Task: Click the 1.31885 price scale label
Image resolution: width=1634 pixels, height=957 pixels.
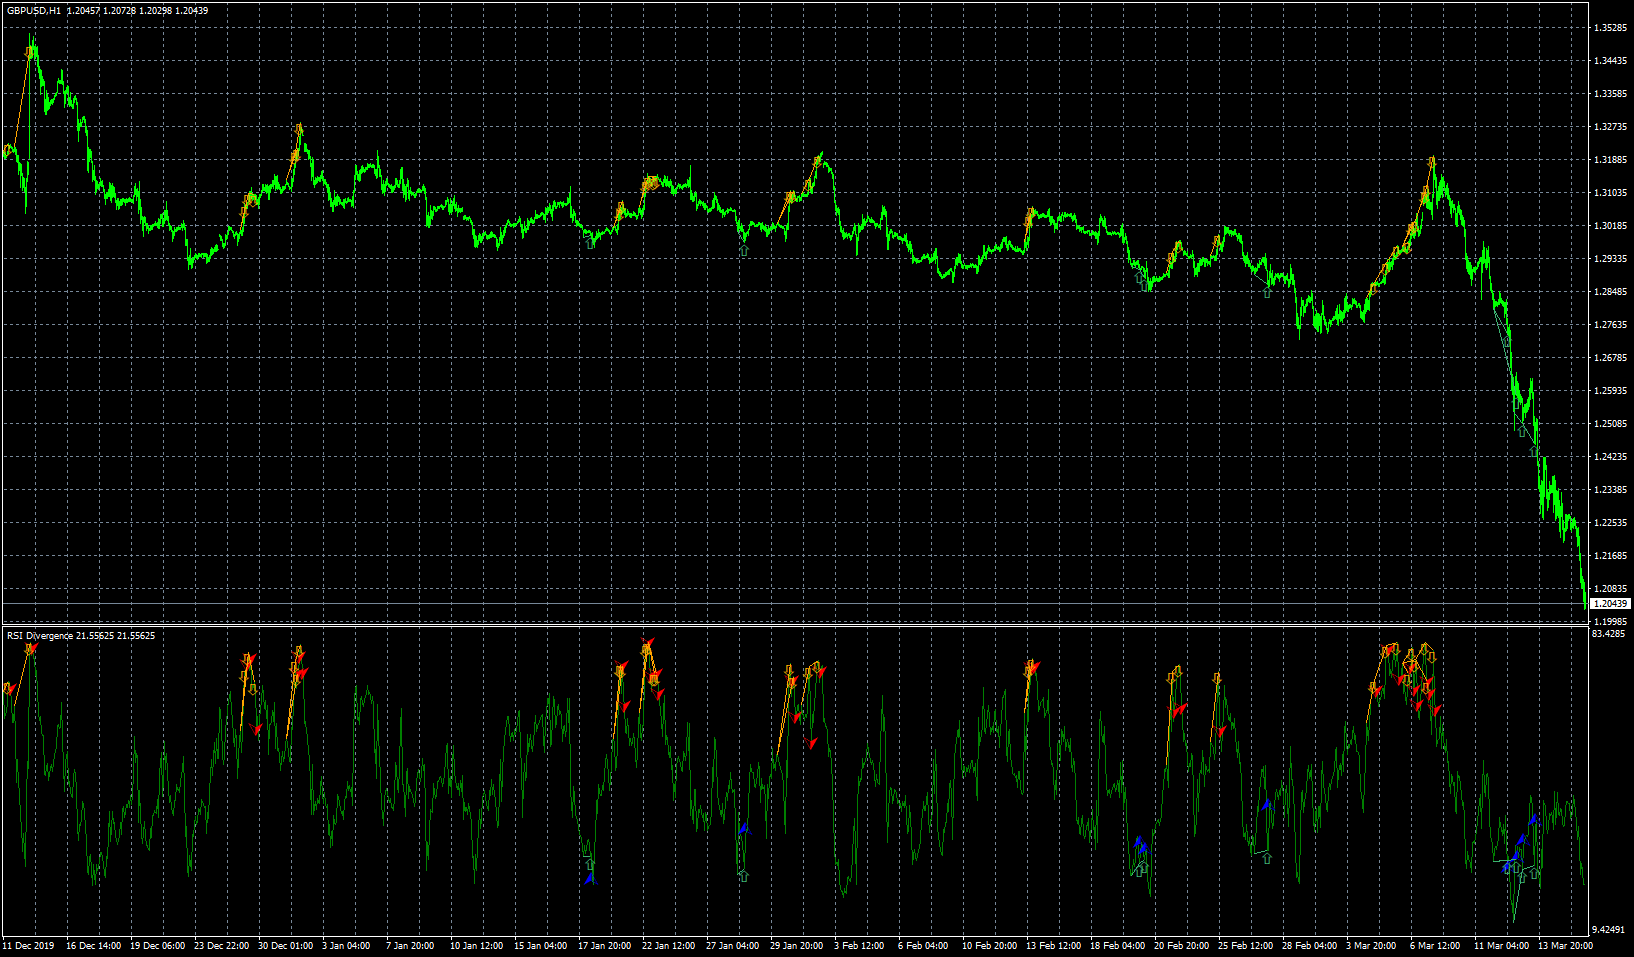Action: (x=1610, y=160)
